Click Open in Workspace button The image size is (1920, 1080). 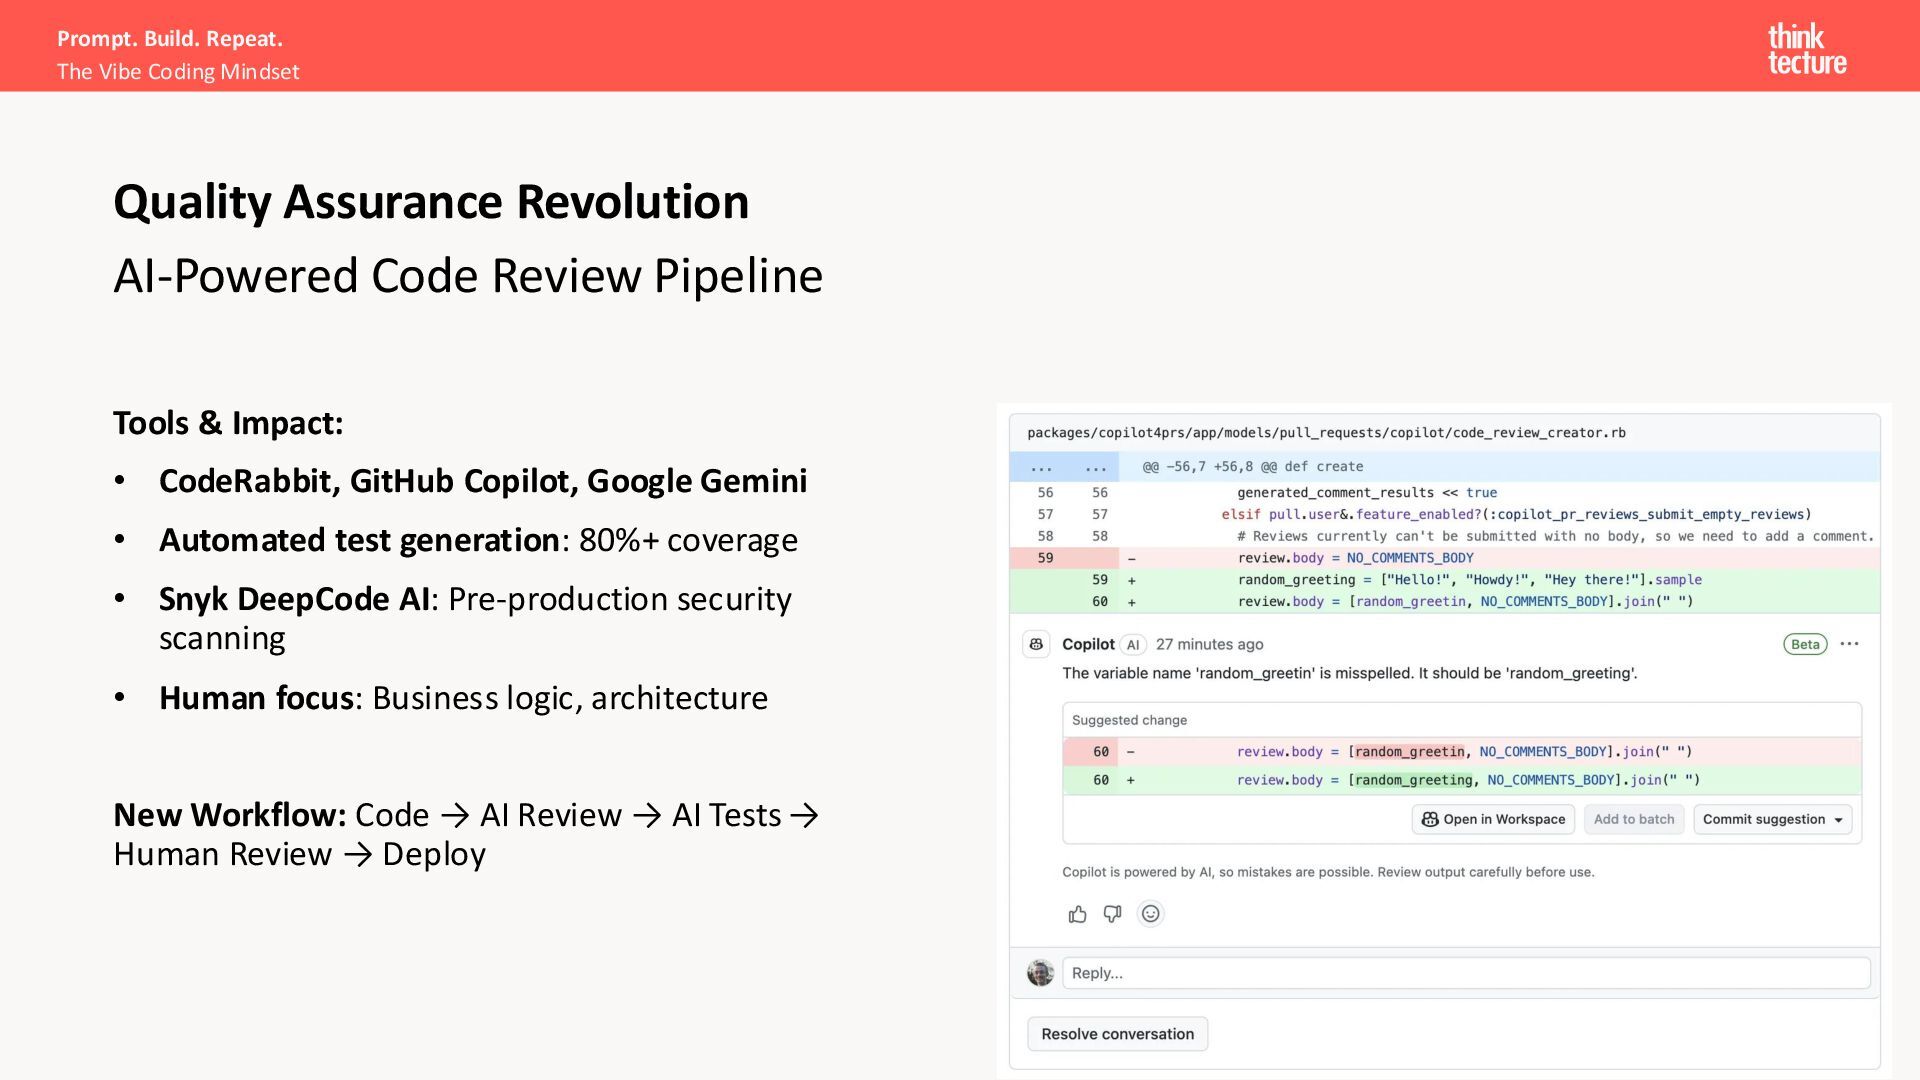coord(1493,819)
